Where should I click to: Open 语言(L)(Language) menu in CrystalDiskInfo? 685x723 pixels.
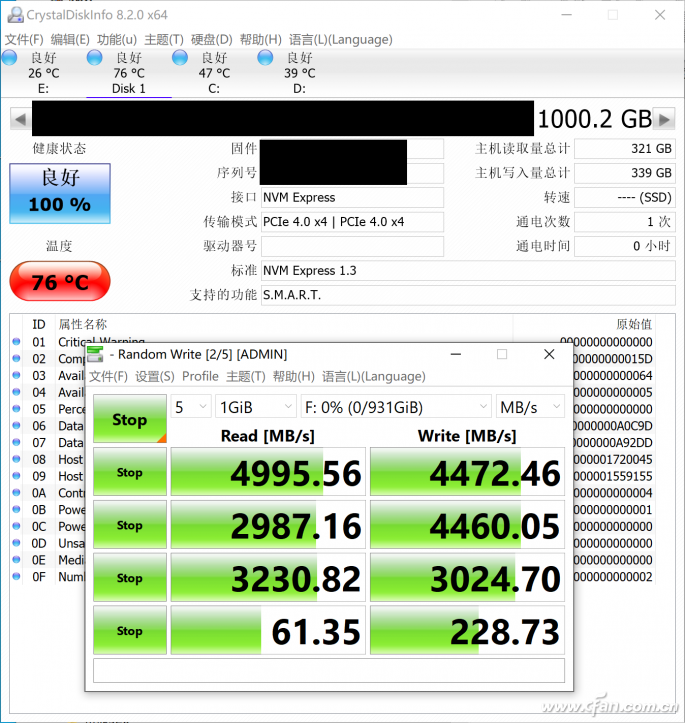341,40
